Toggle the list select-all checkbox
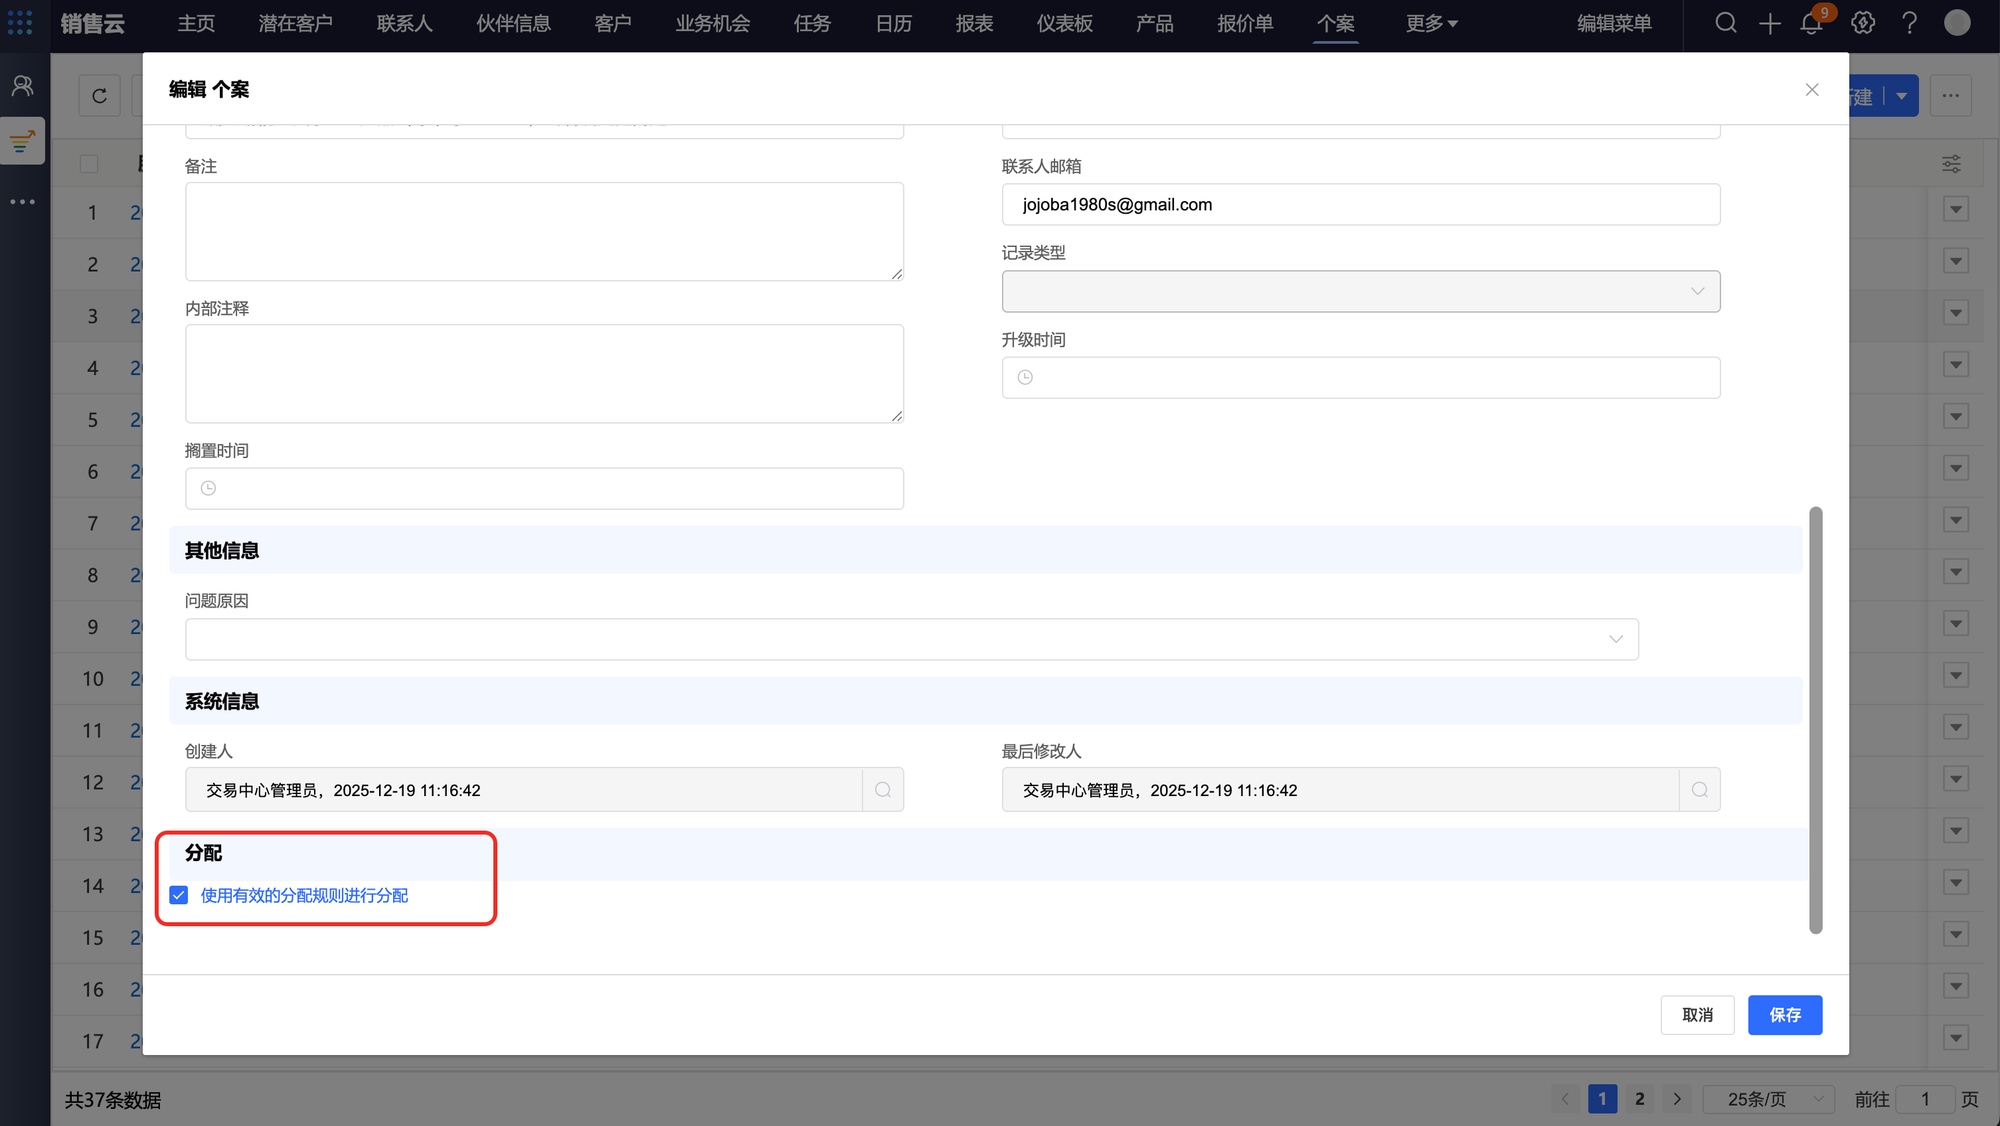The image size is (2000, 1126). point(89,164)
